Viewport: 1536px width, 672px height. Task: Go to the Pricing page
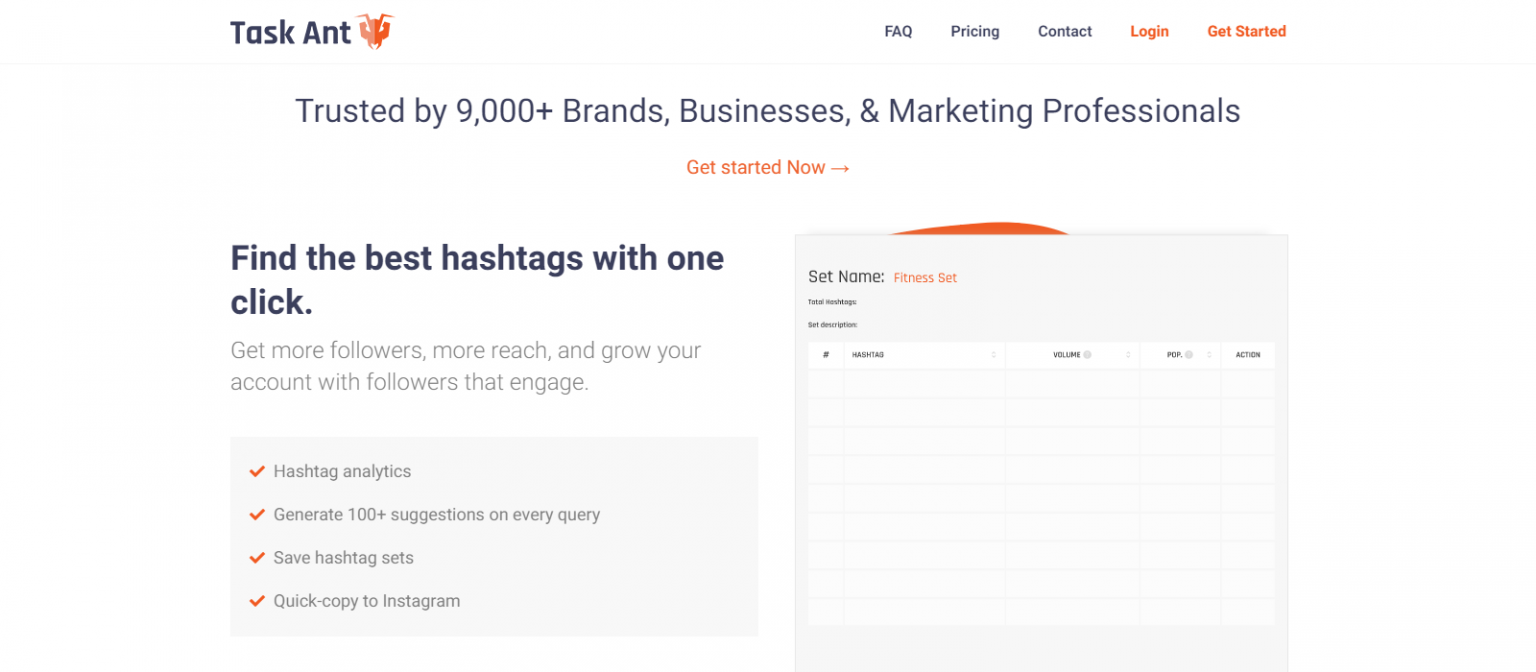[975, 31]
